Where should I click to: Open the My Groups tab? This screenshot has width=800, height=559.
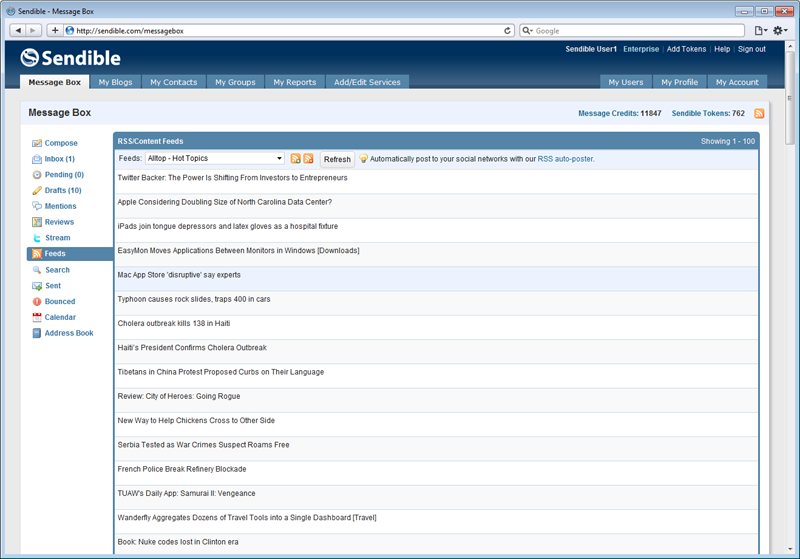pos(235,82)
